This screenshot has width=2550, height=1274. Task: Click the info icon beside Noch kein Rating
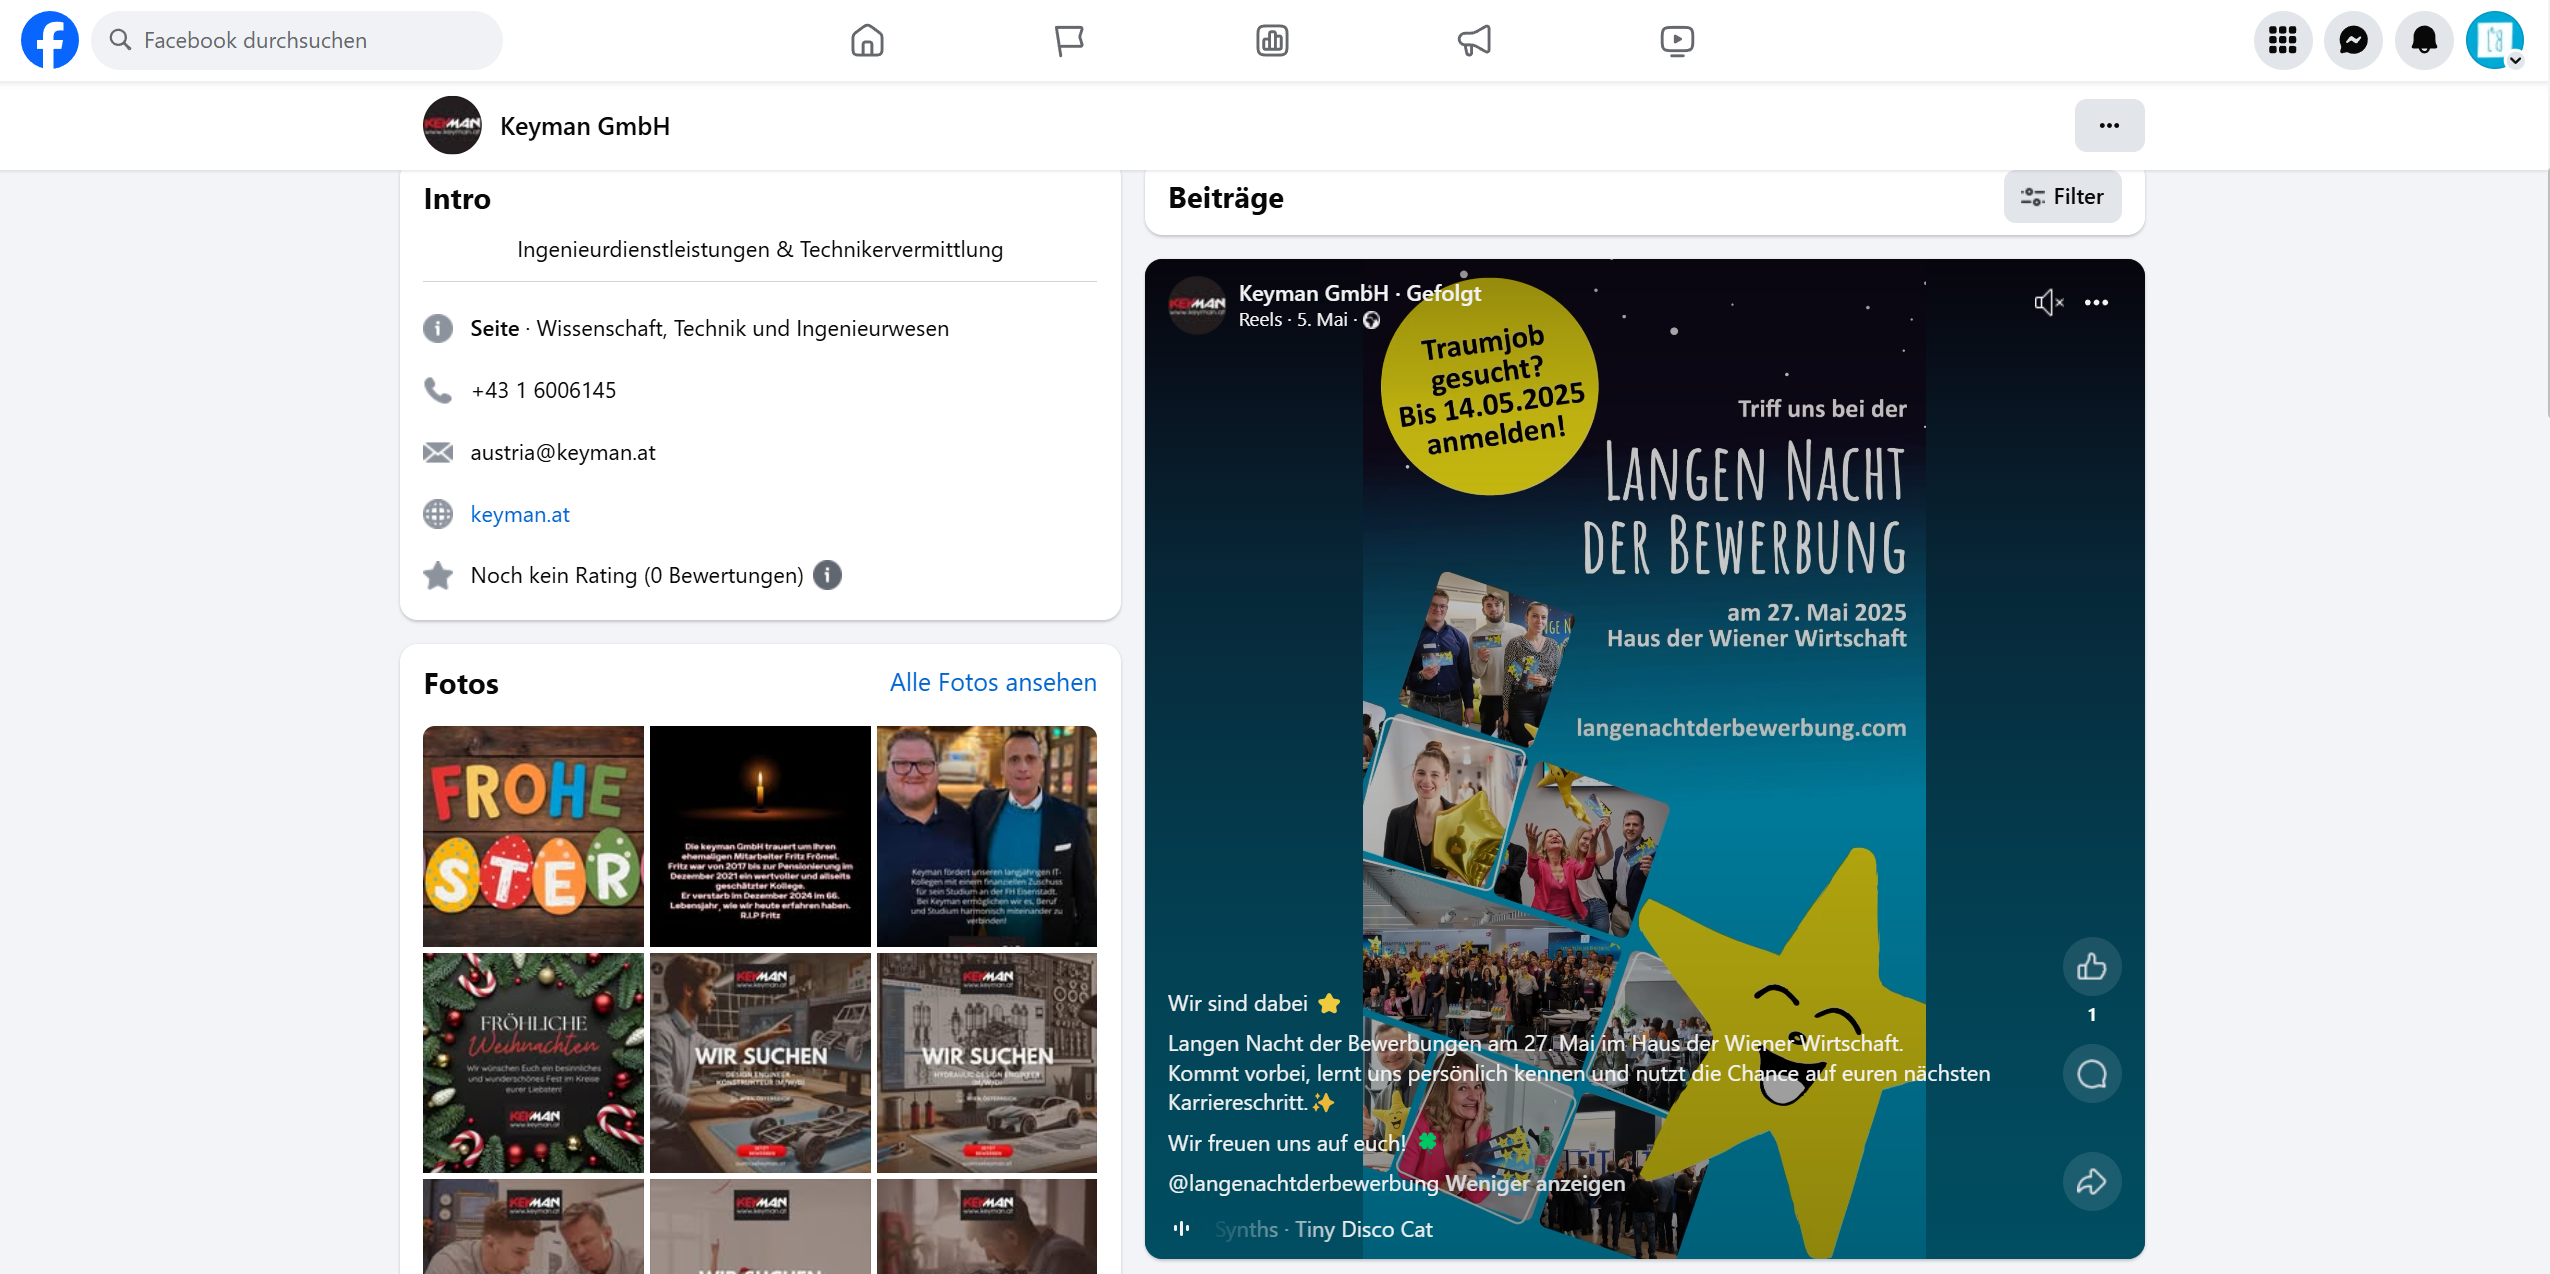[827, 575]
